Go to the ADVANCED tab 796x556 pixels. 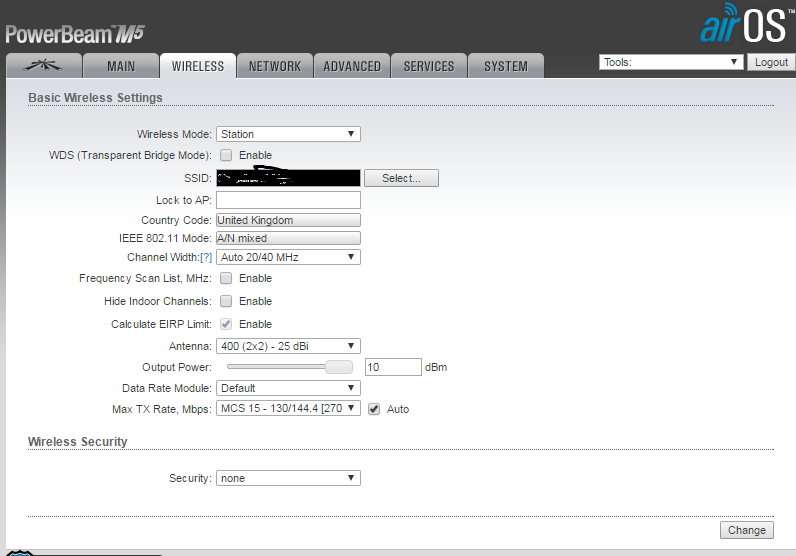352,66
